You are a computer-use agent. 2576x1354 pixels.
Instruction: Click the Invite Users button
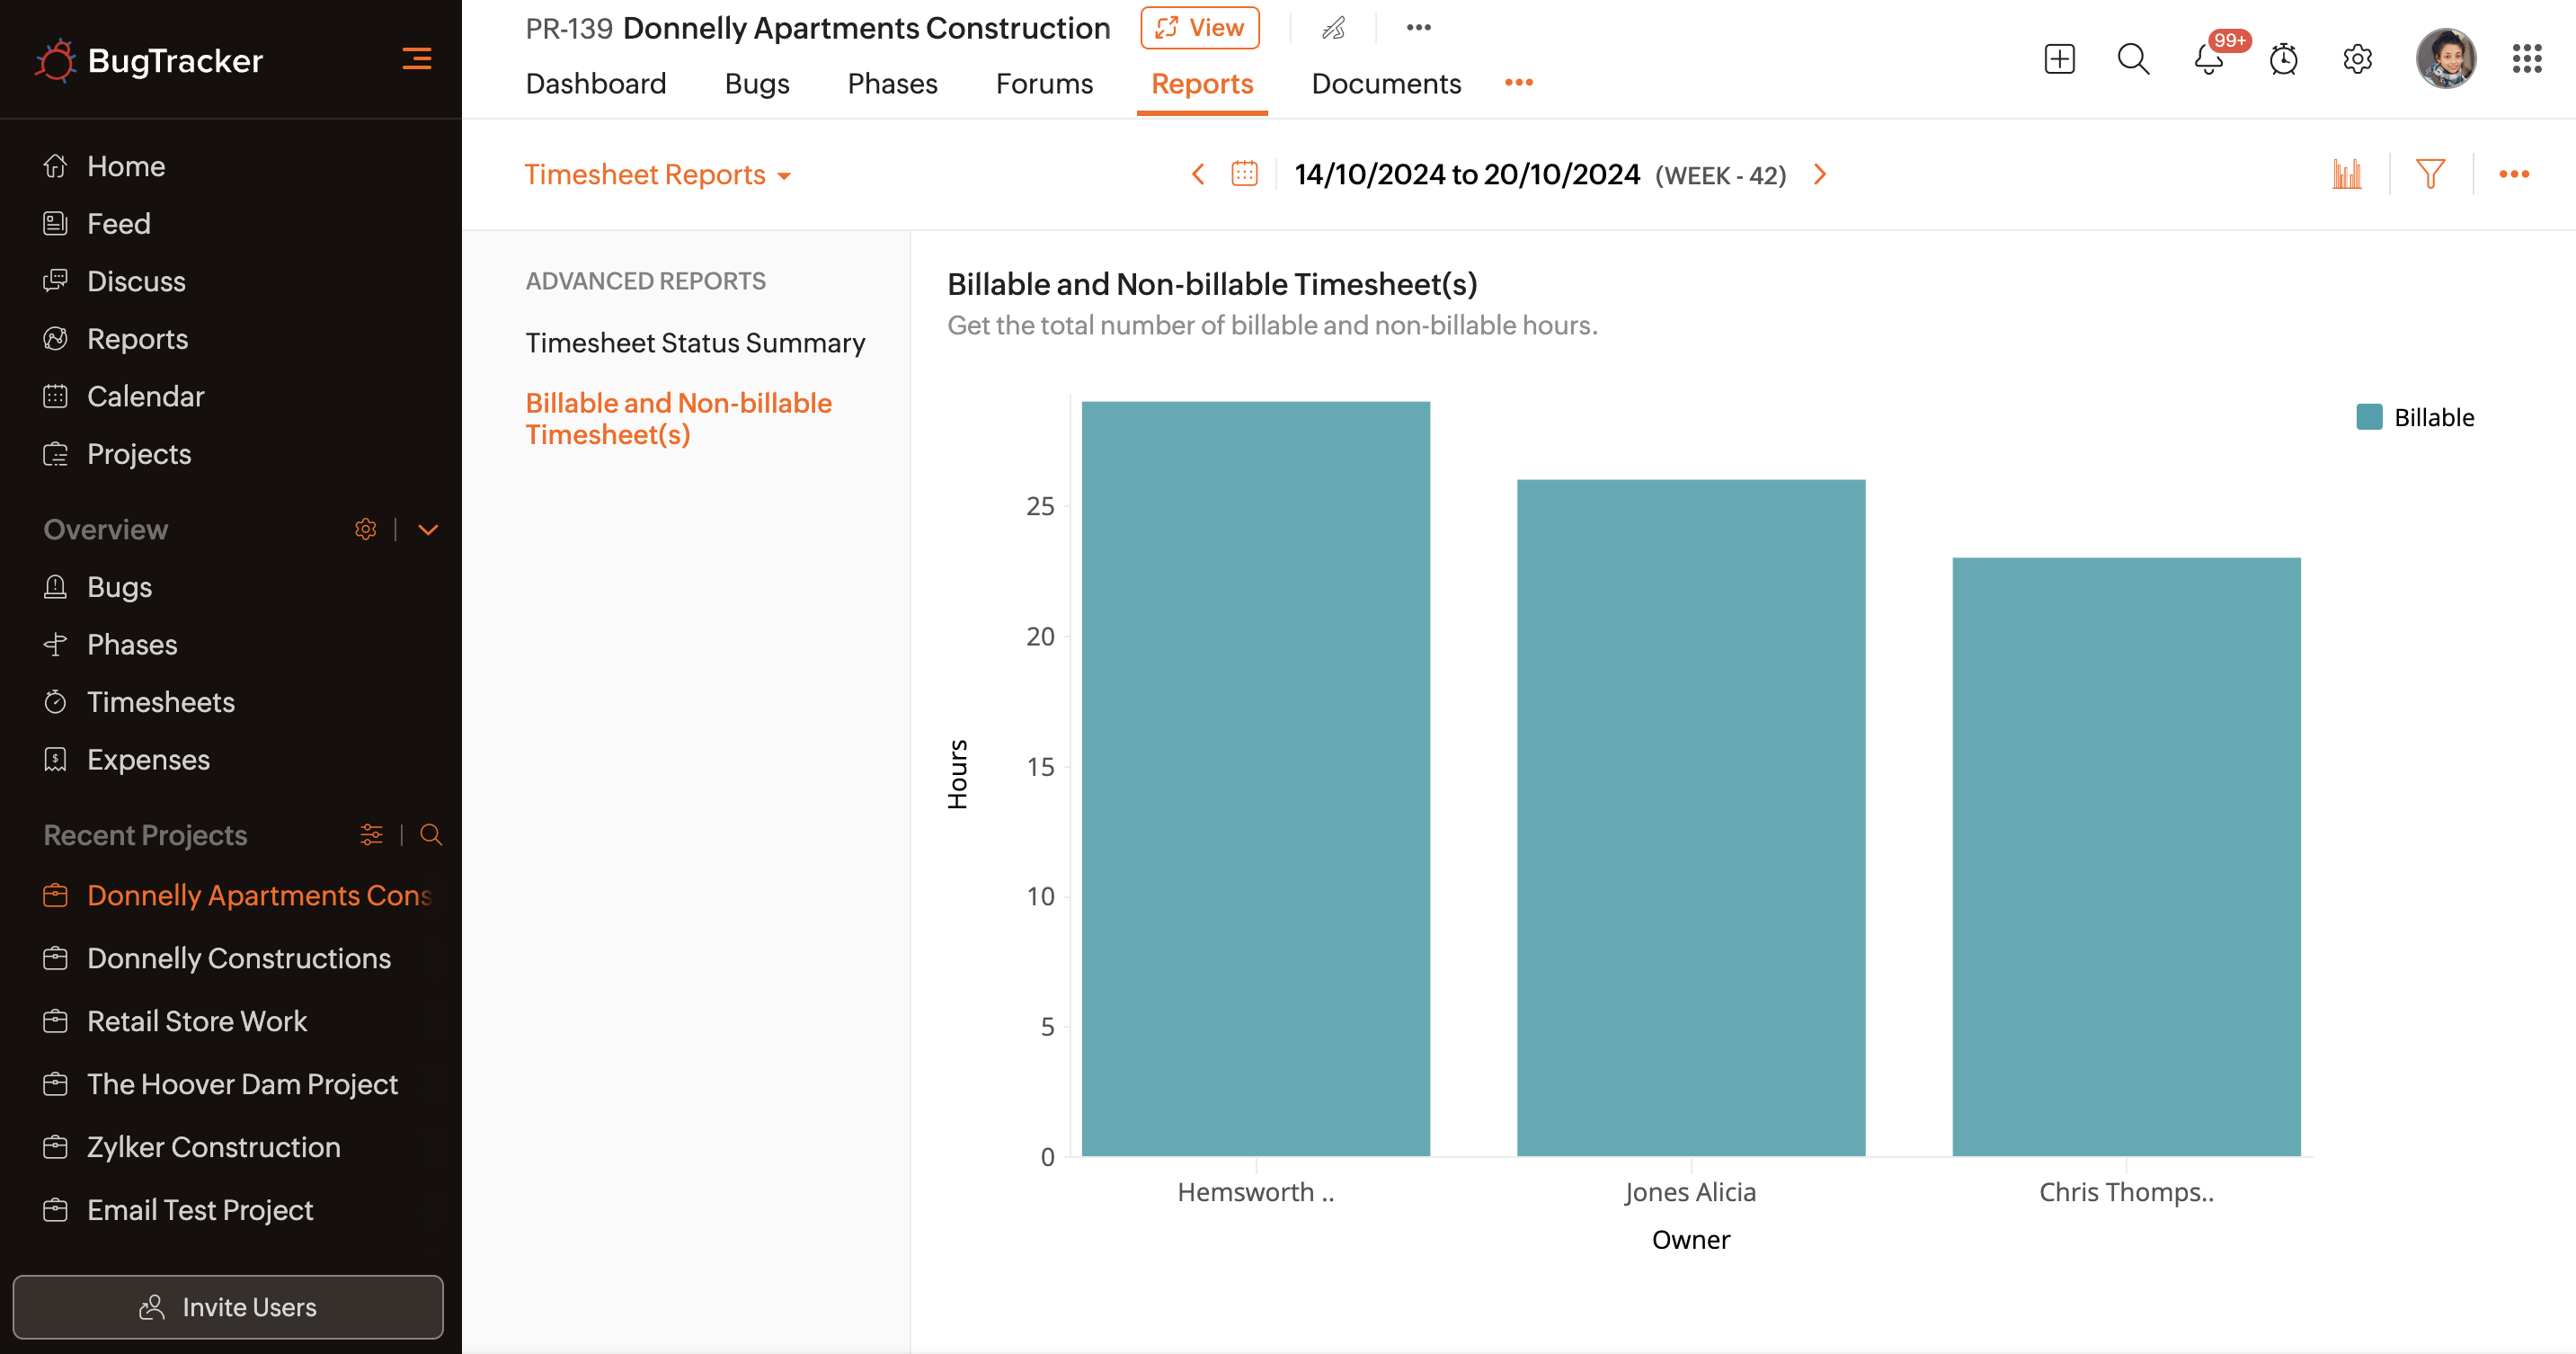pos(228,1306)
